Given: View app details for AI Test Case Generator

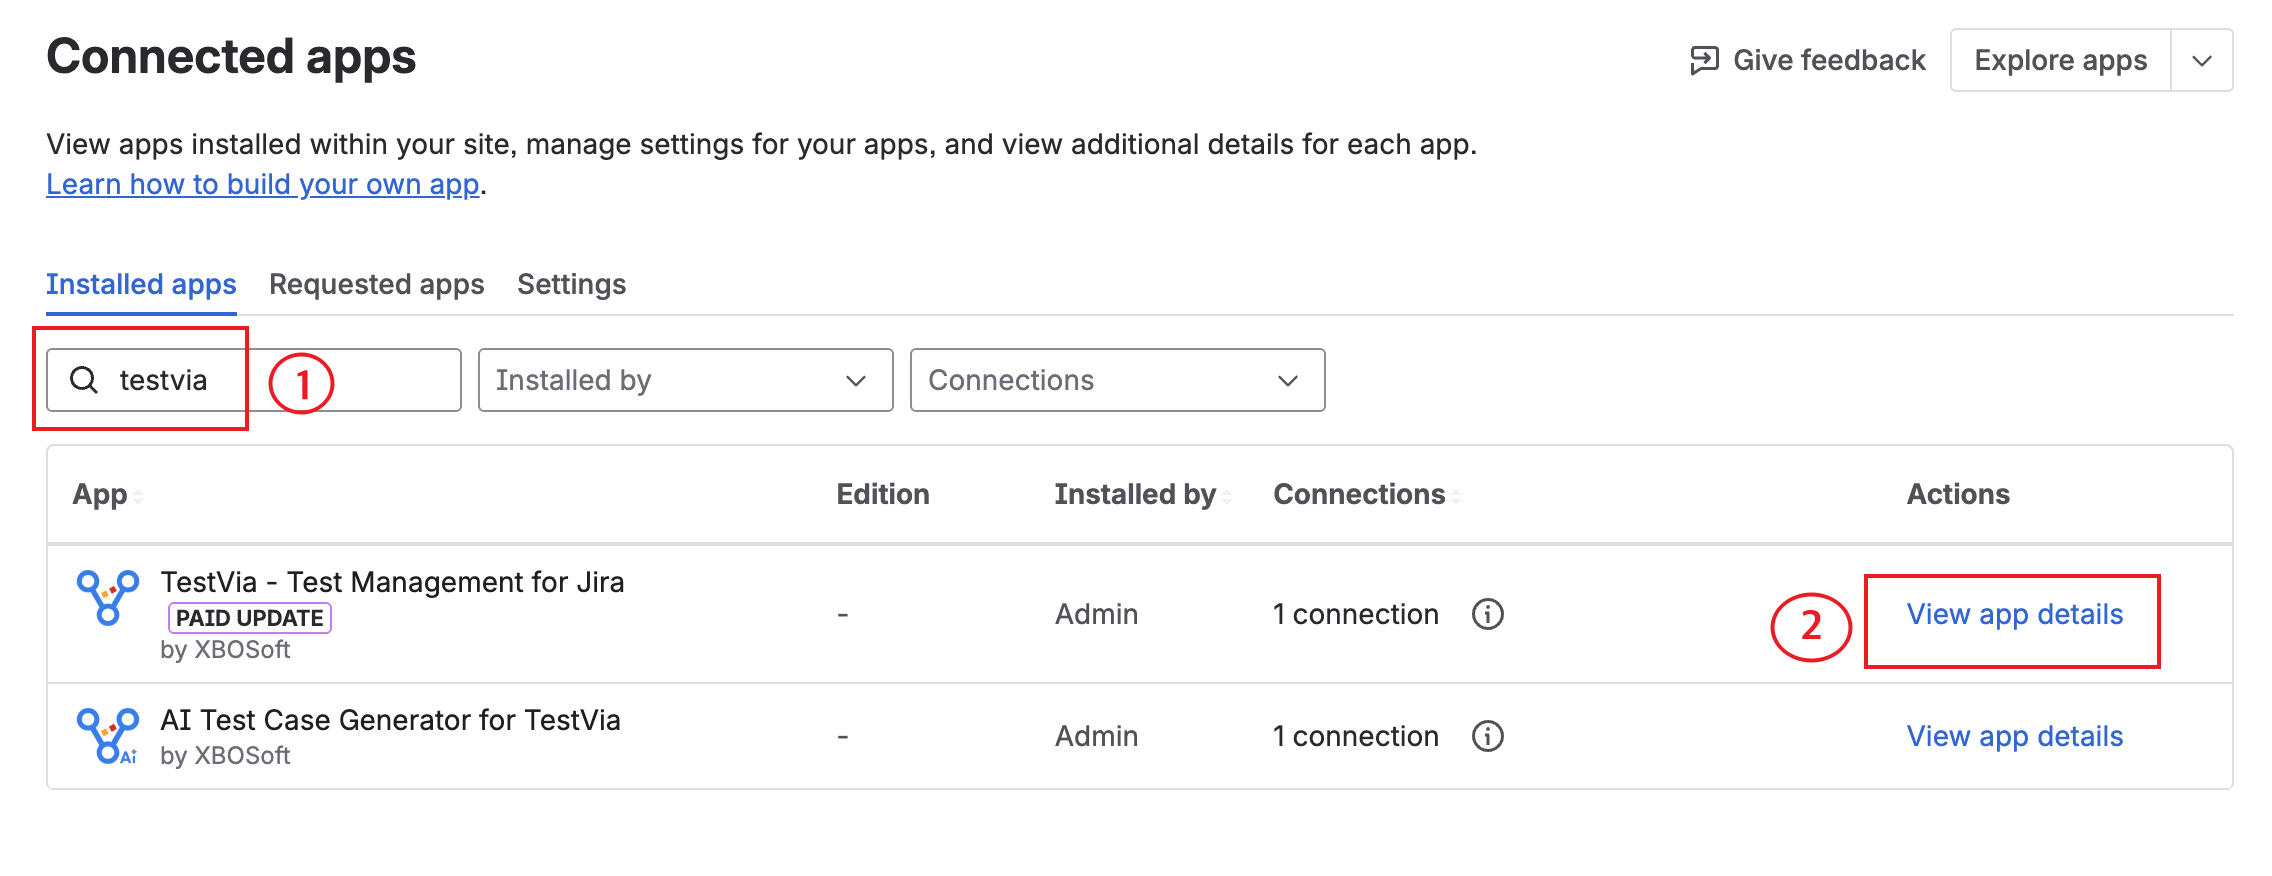Looking at the screenshot, I should (x=2014, y=736).
